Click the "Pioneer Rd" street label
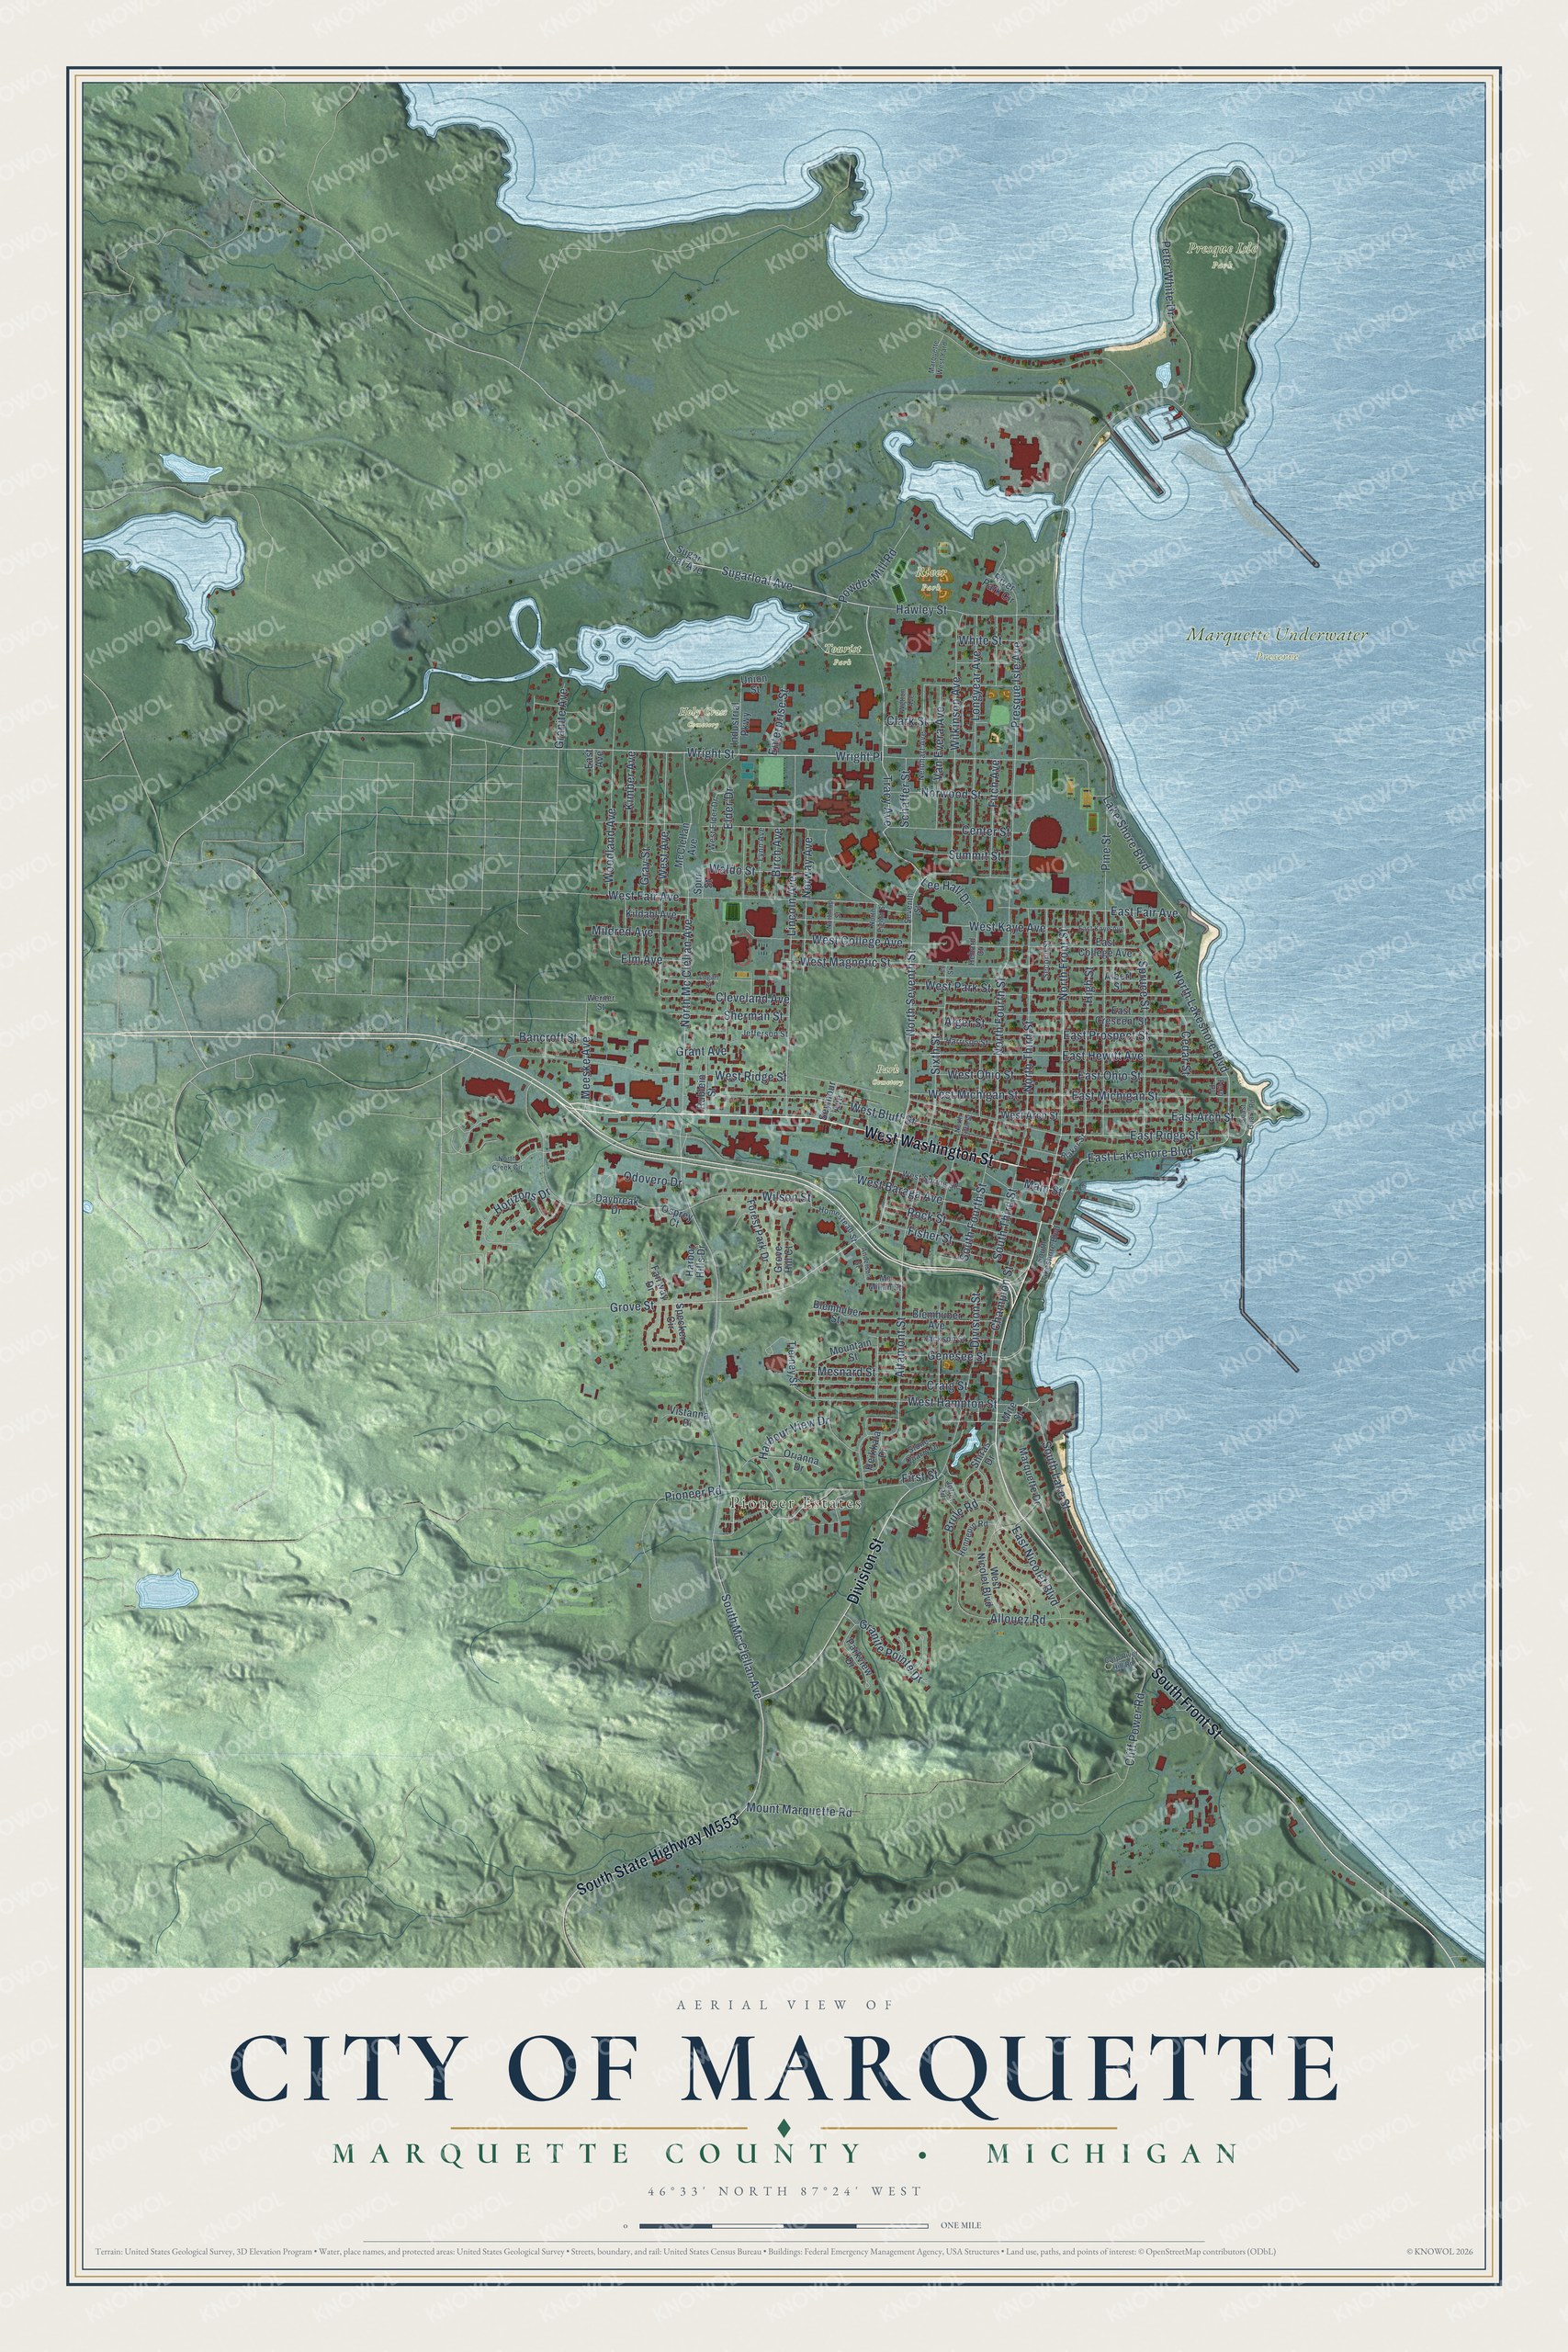 693,1494
